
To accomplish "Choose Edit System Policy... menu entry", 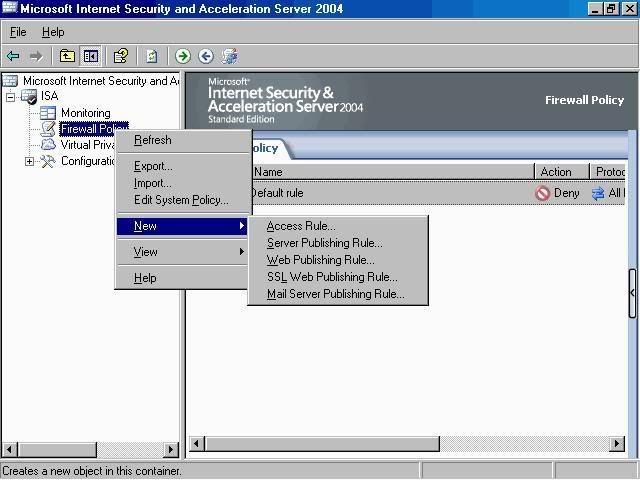I will point(182,200).
